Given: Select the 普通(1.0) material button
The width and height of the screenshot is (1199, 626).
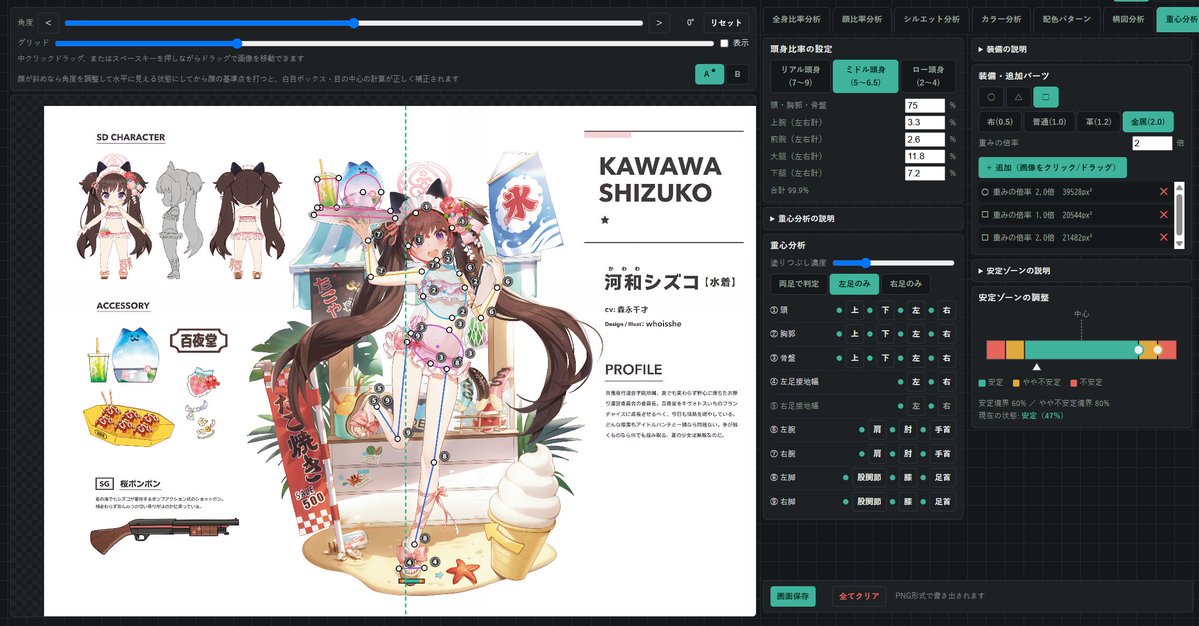Looking at the screenshot, I should 1049,122.
